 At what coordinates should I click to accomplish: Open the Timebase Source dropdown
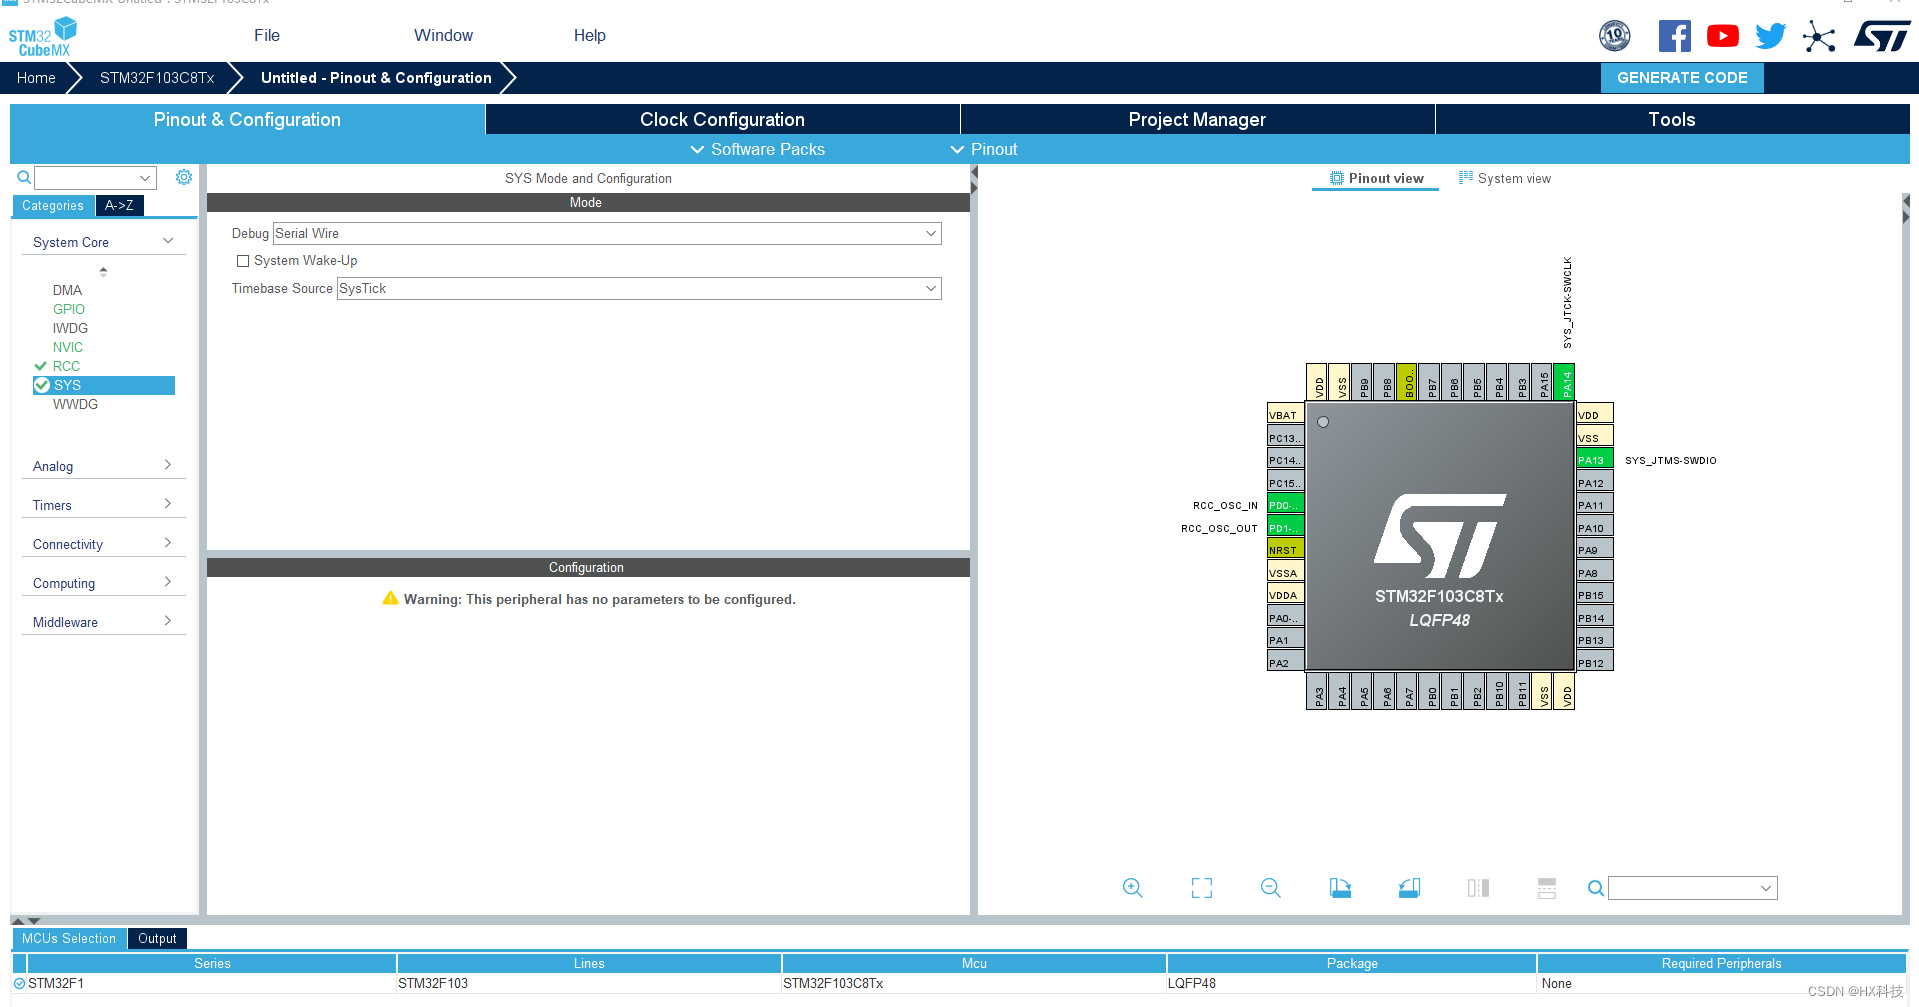point(639,288)
